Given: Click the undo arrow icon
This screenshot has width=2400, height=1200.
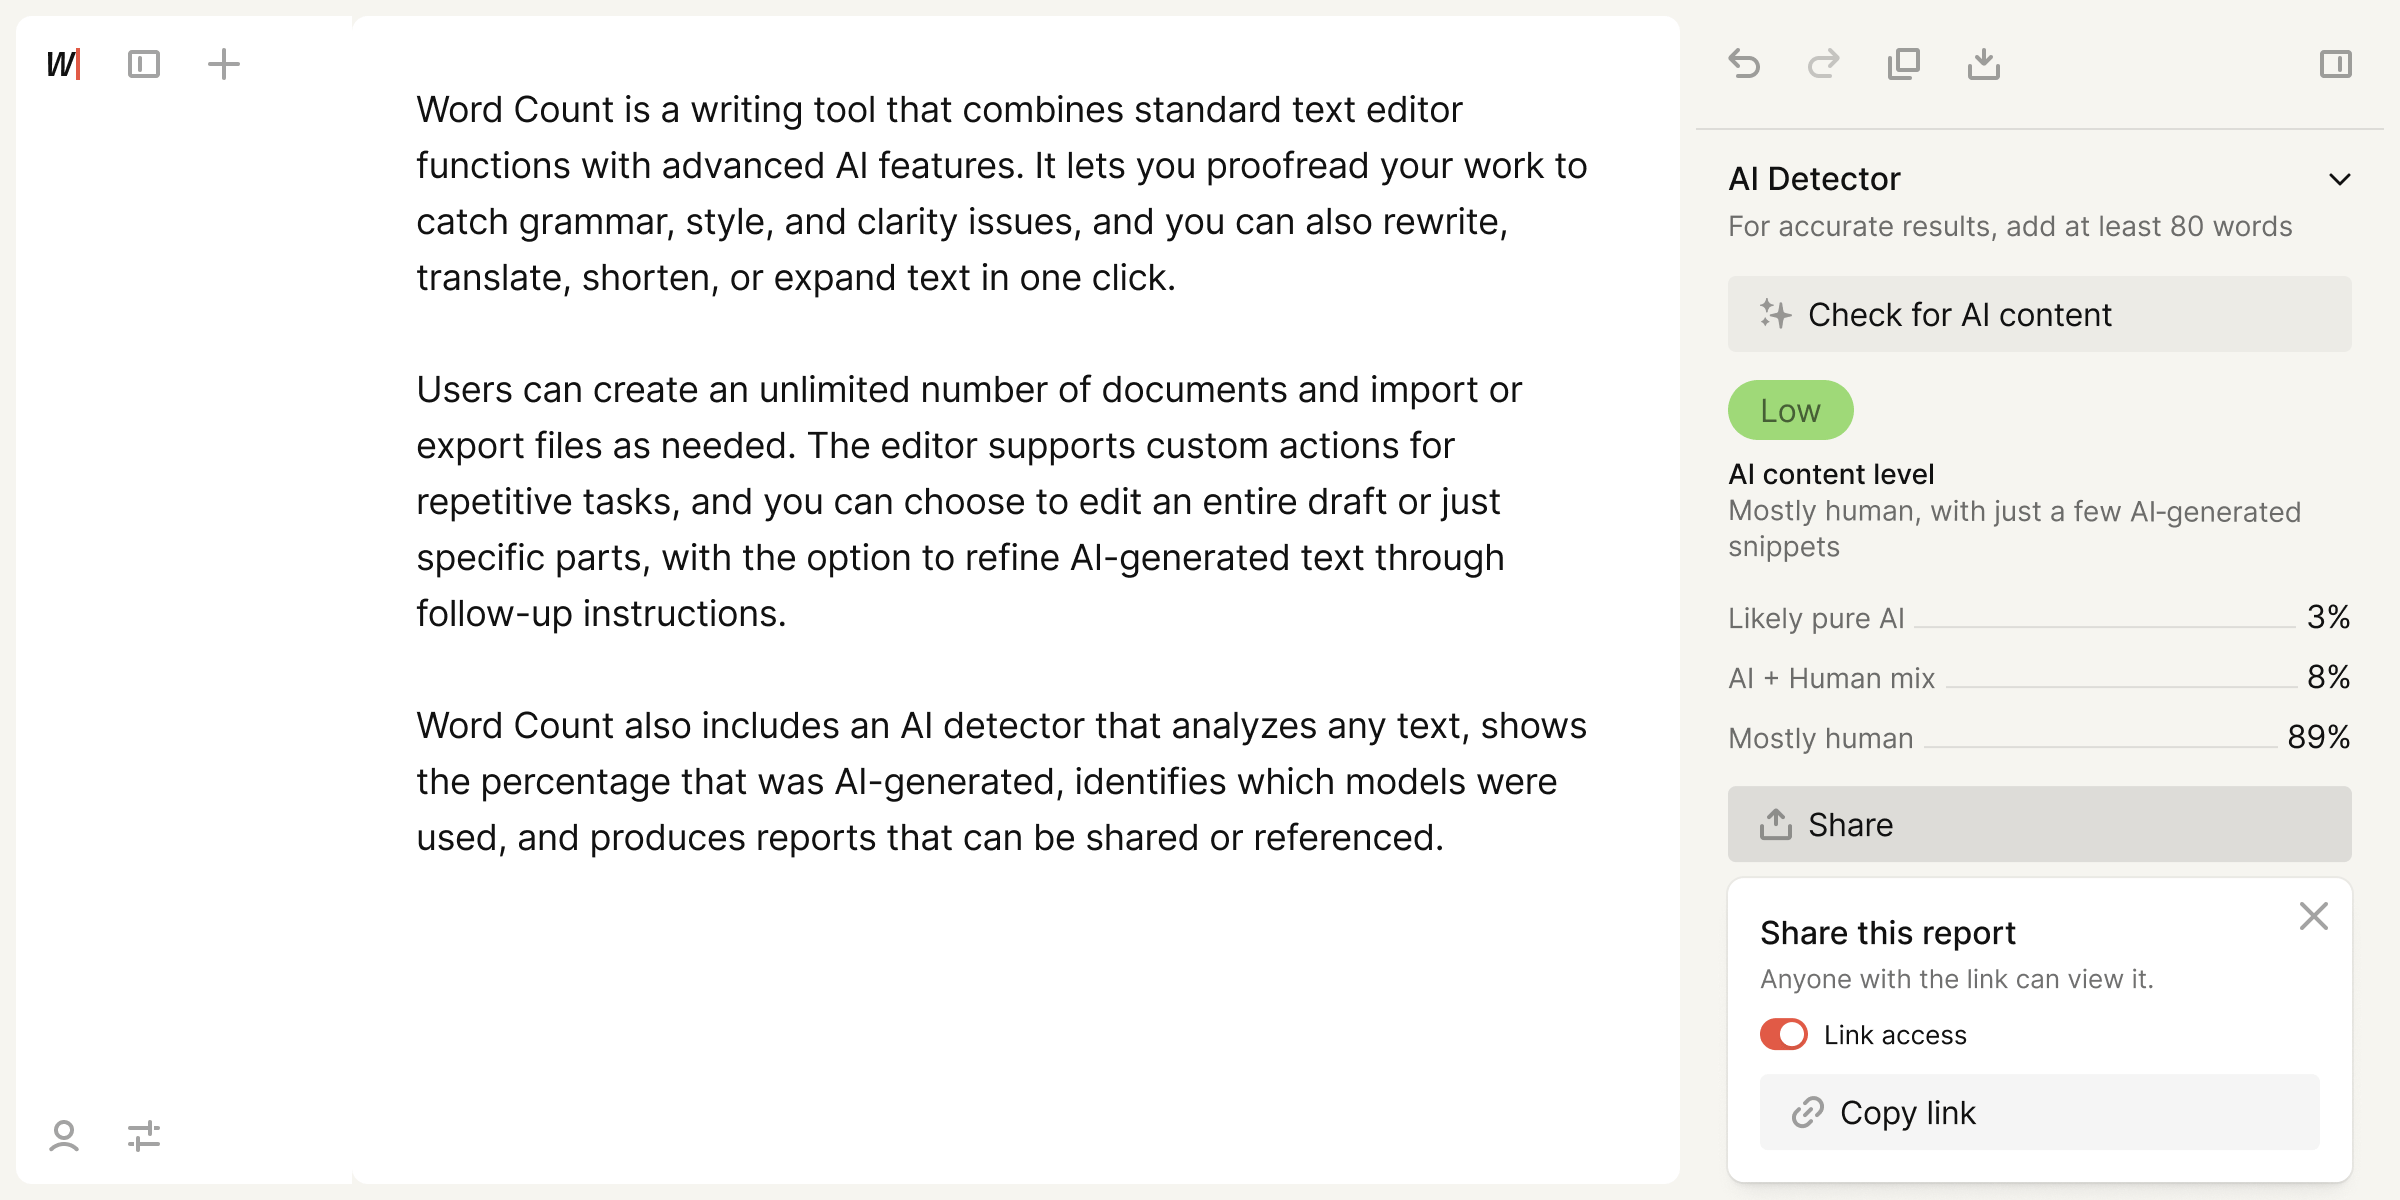Looking at the screenshot, I should pyautogui.click(x=1744, y=65).
